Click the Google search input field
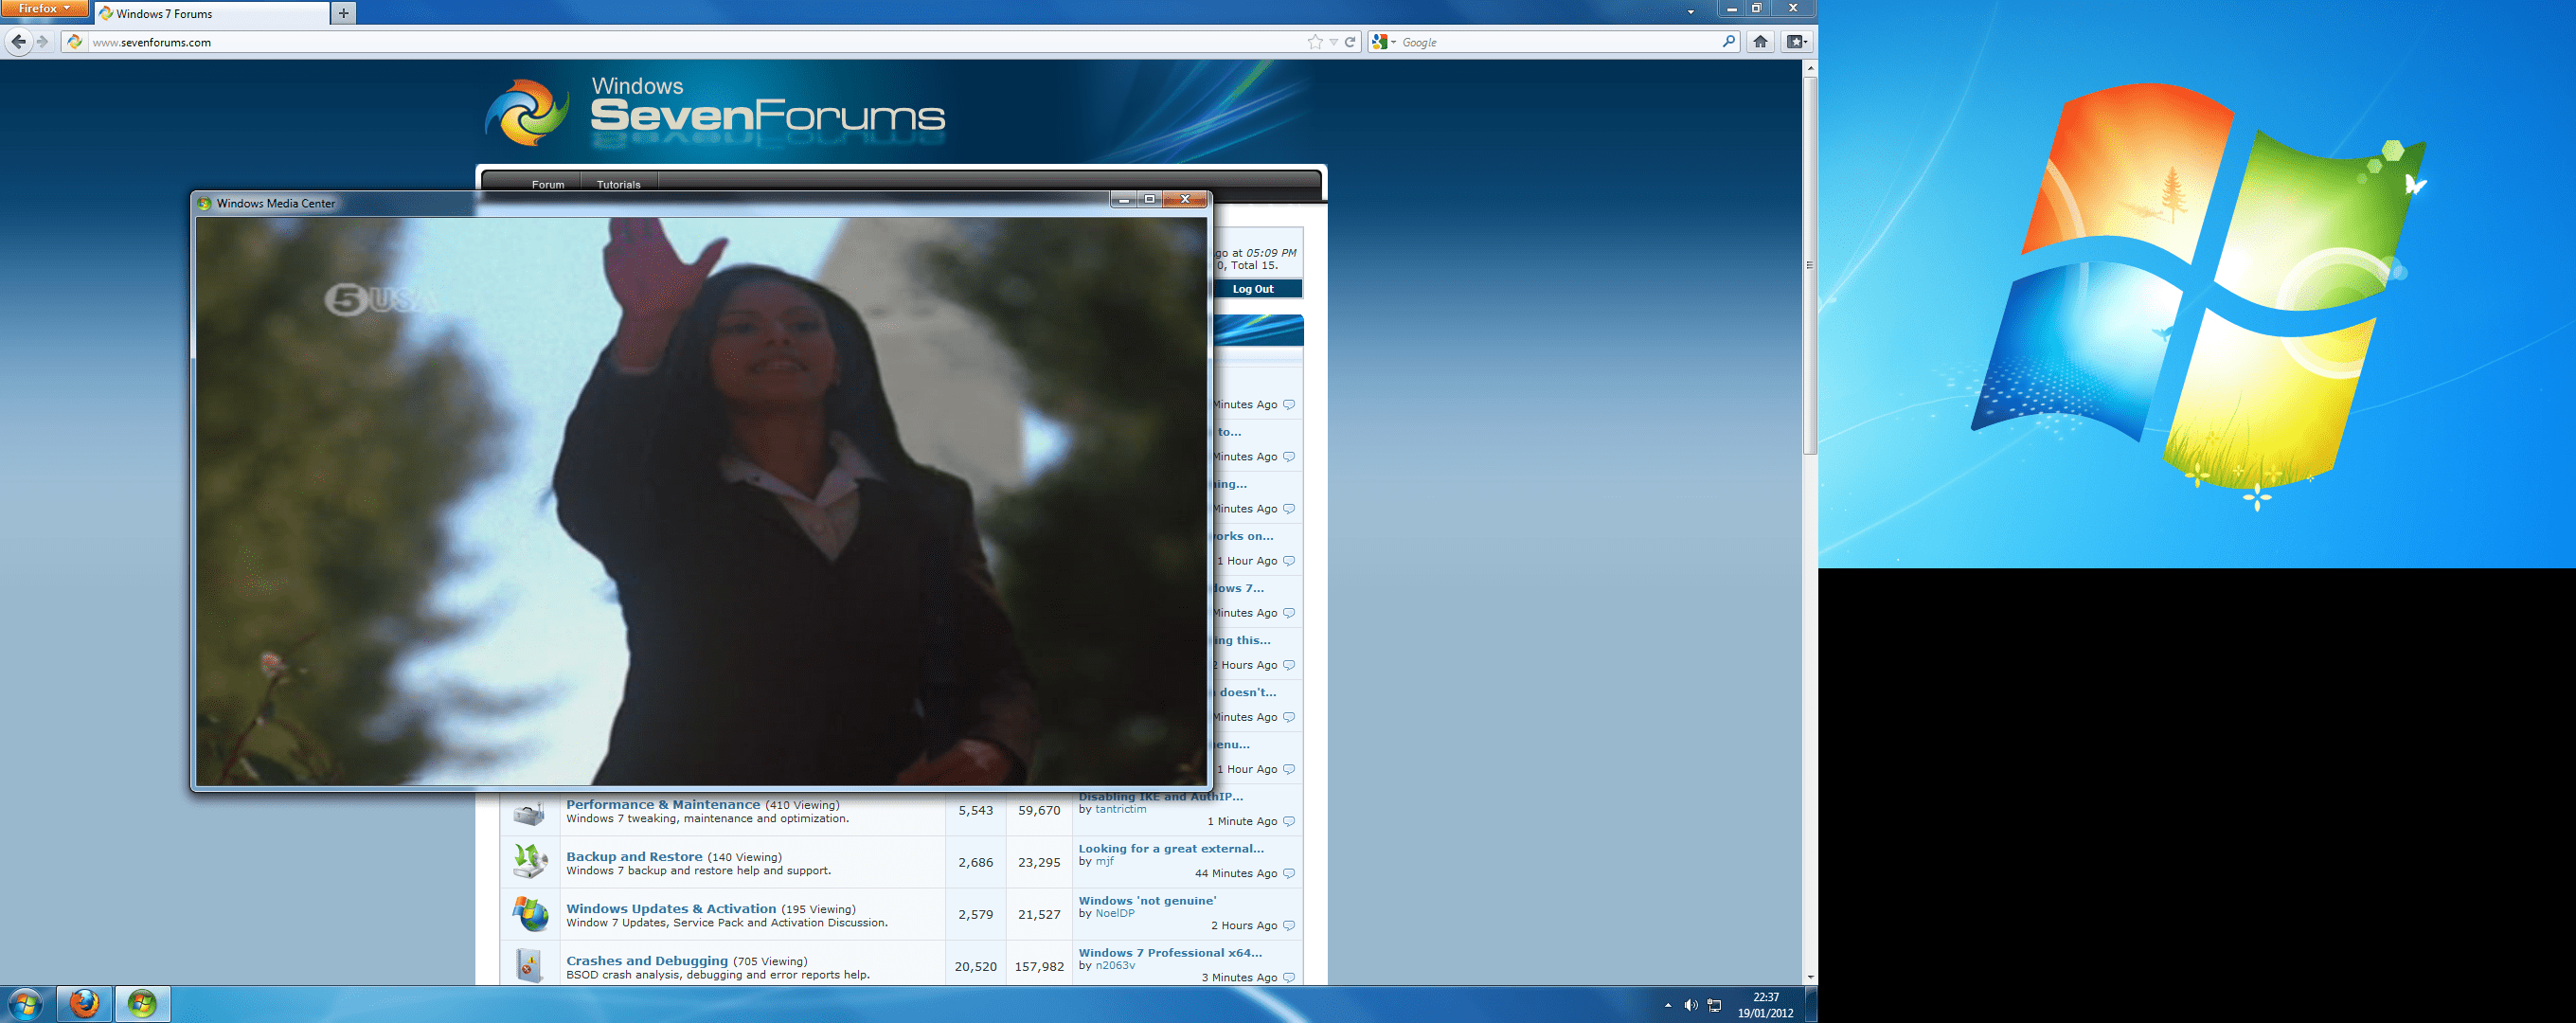Screen dimensions: 2576x1023 pyautogui.click(x=1558, y=42)
